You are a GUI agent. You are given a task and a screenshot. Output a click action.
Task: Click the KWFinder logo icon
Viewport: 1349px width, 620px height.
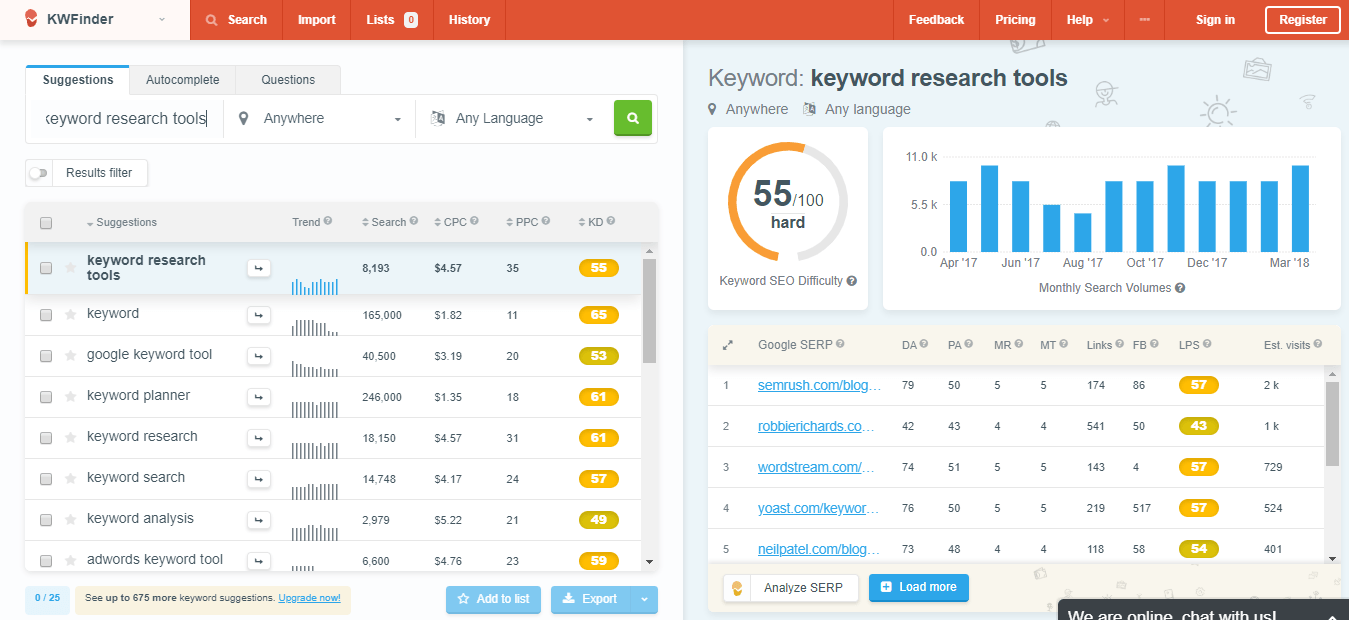[32, 19]
